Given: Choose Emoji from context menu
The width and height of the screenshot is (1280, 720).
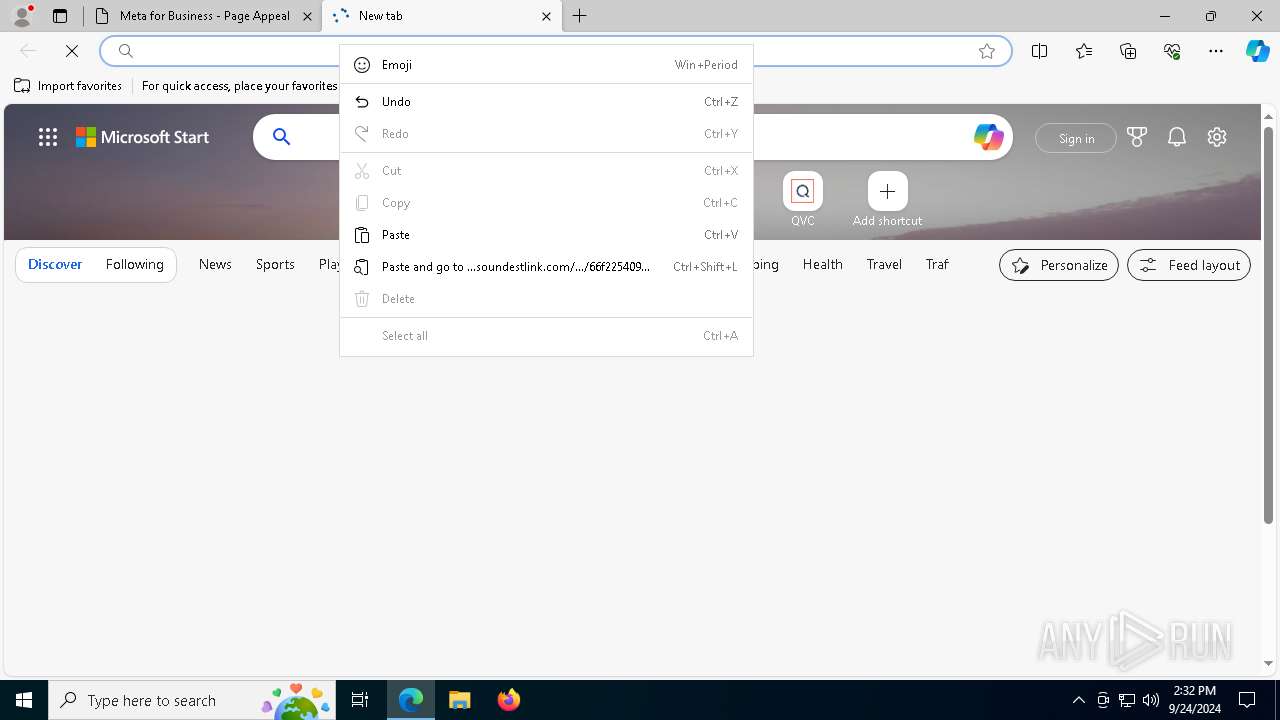Looking at the screenshot, I should pyautogui.click(x=546, y=65).
